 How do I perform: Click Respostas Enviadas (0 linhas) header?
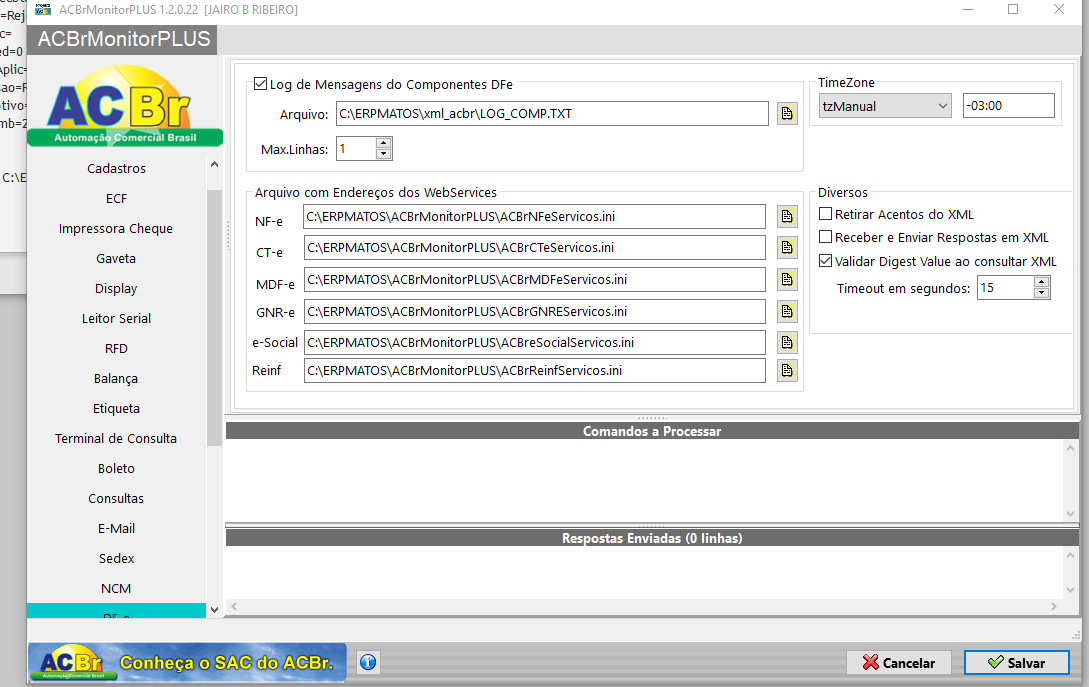click(651, 538)
